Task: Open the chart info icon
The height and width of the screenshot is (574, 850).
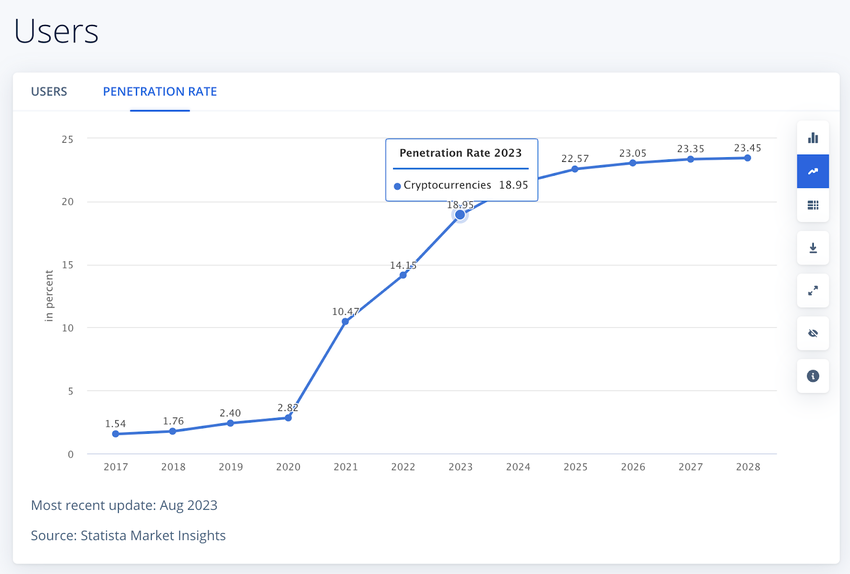Action: pos(812,376)
